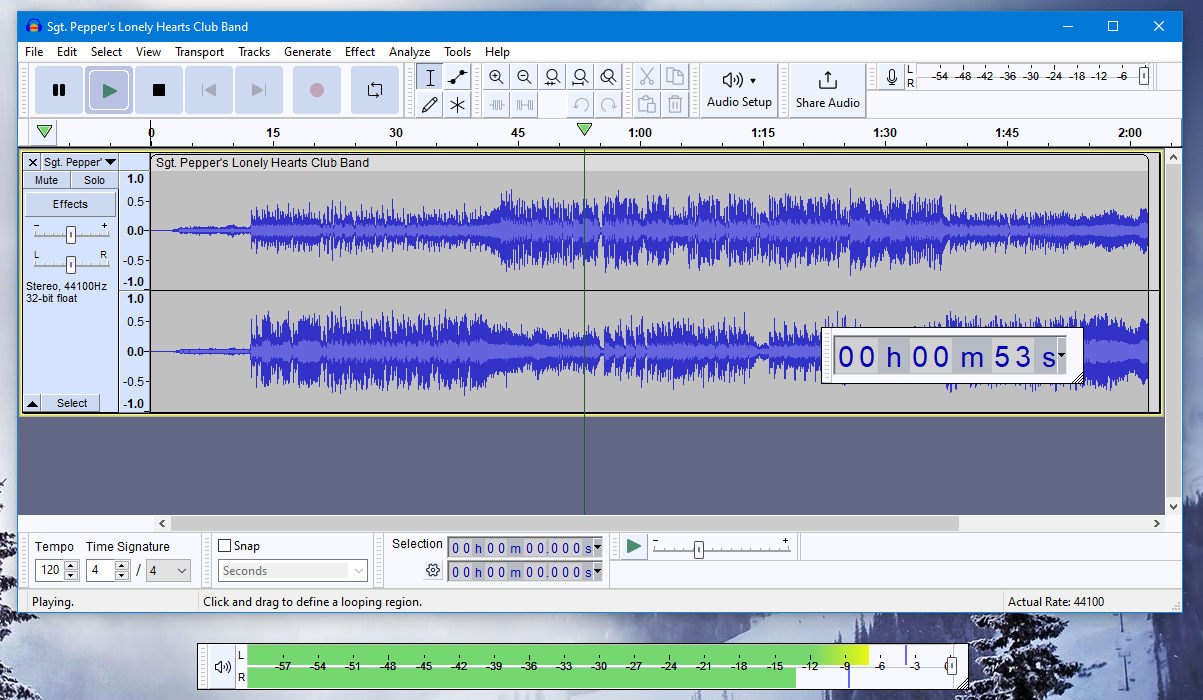Adjust the playback speed slider
Viewport: 1203px width, 700px height.
pos(699,549)
